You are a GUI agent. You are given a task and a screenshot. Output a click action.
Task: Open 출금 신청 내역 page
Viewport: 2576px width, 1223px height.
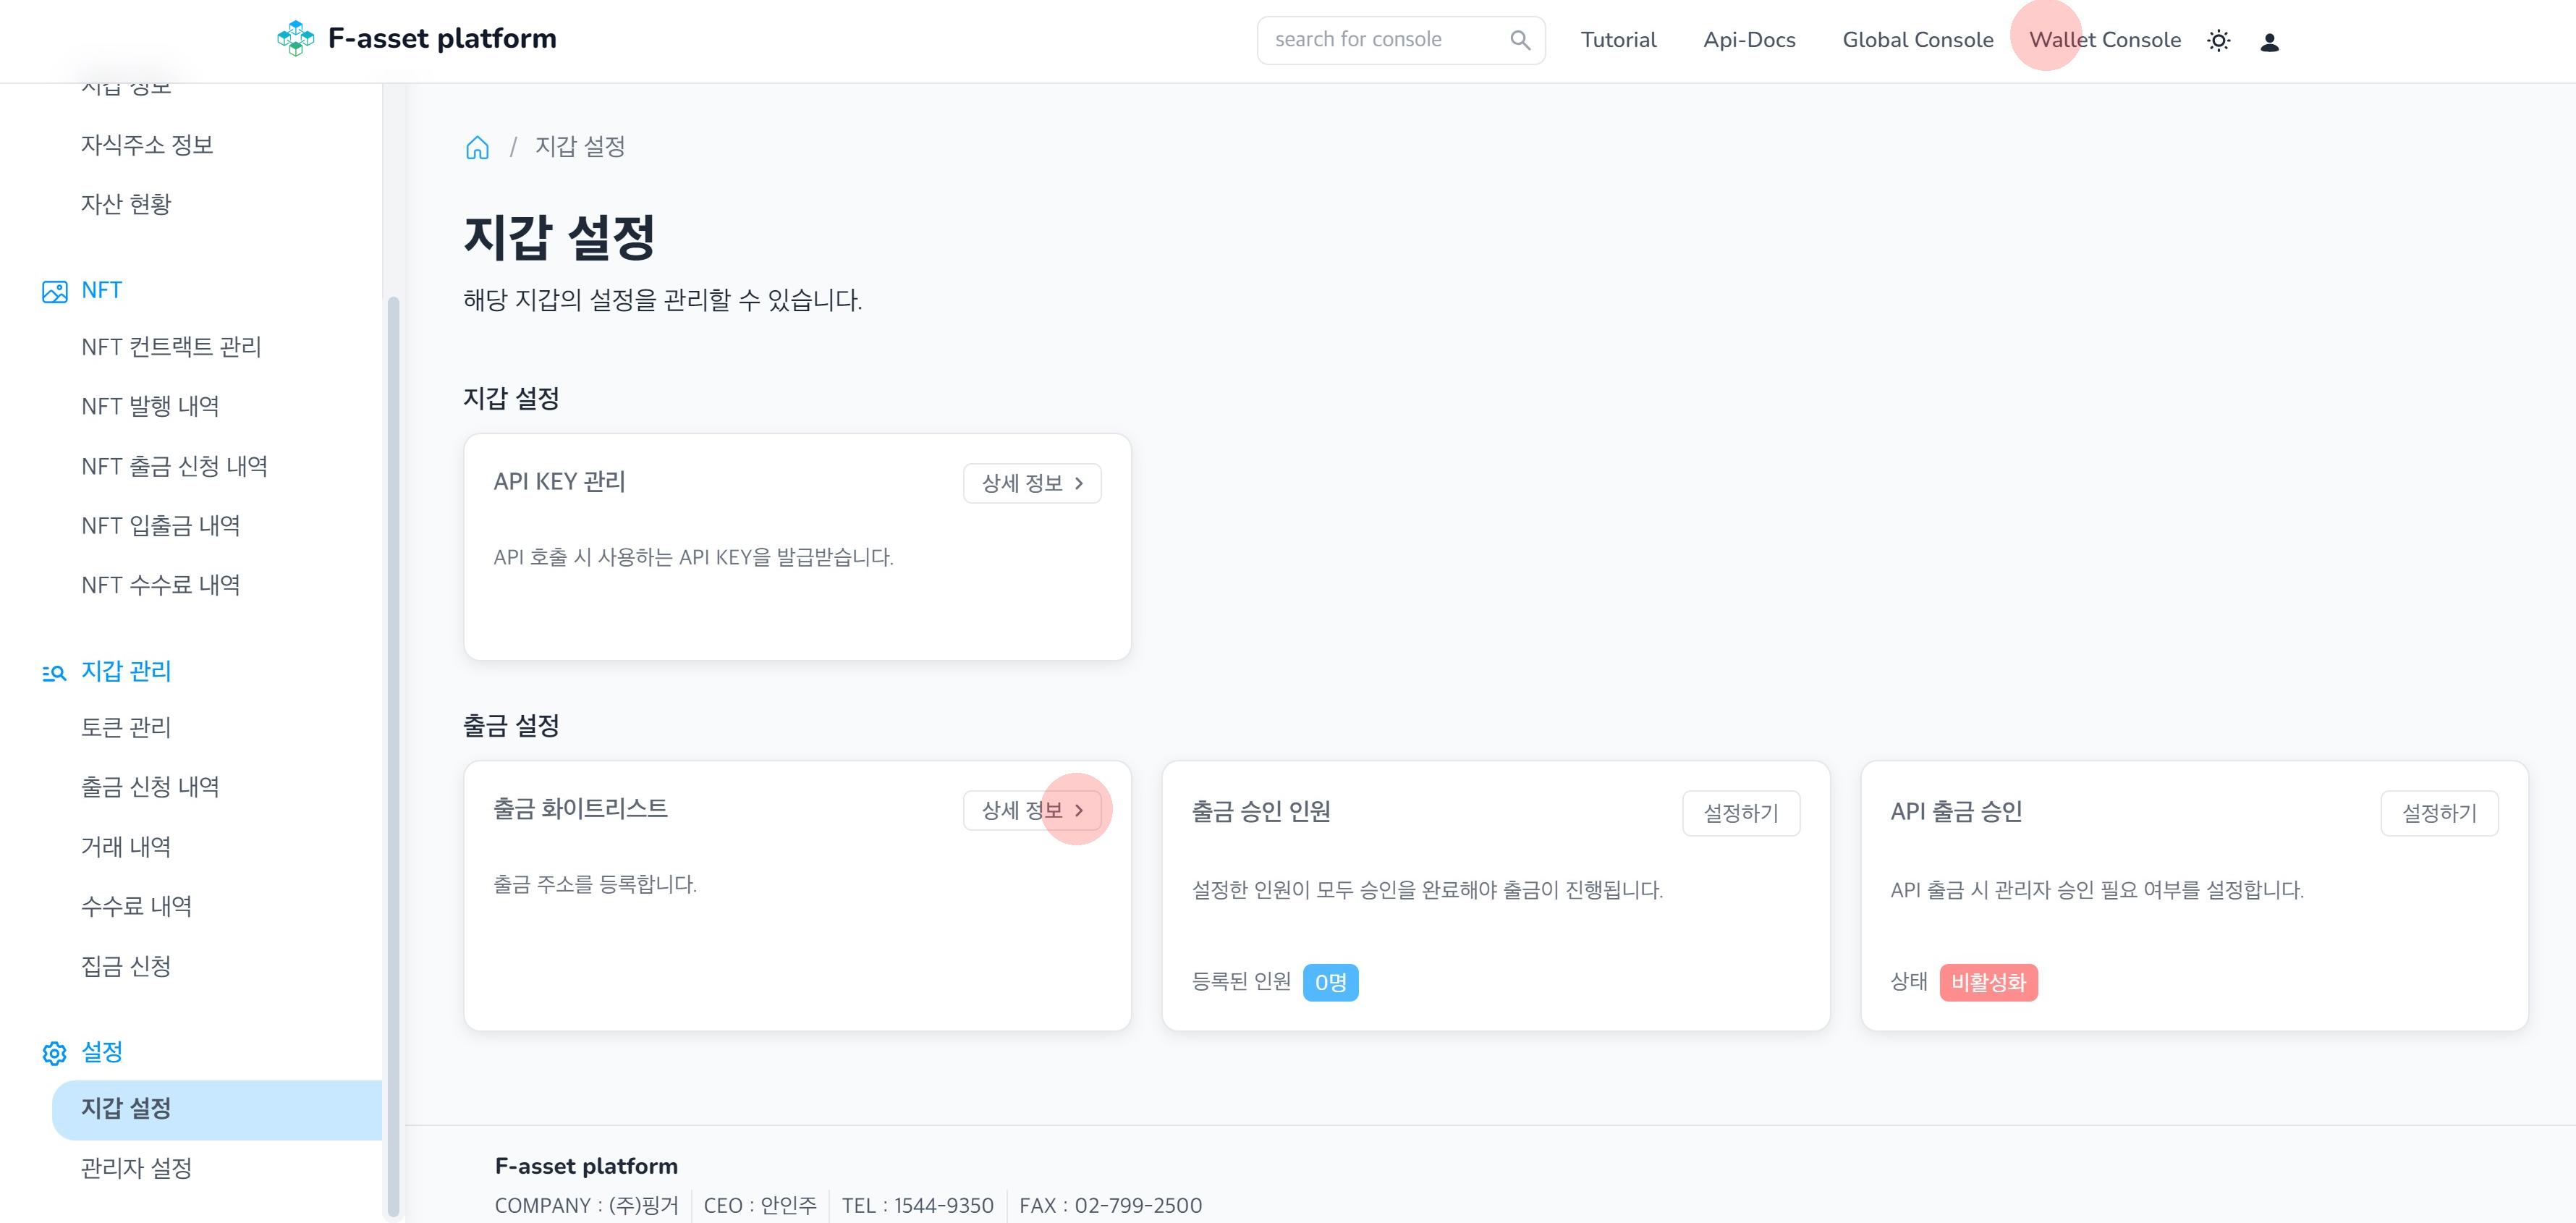[x=150, y=787]
